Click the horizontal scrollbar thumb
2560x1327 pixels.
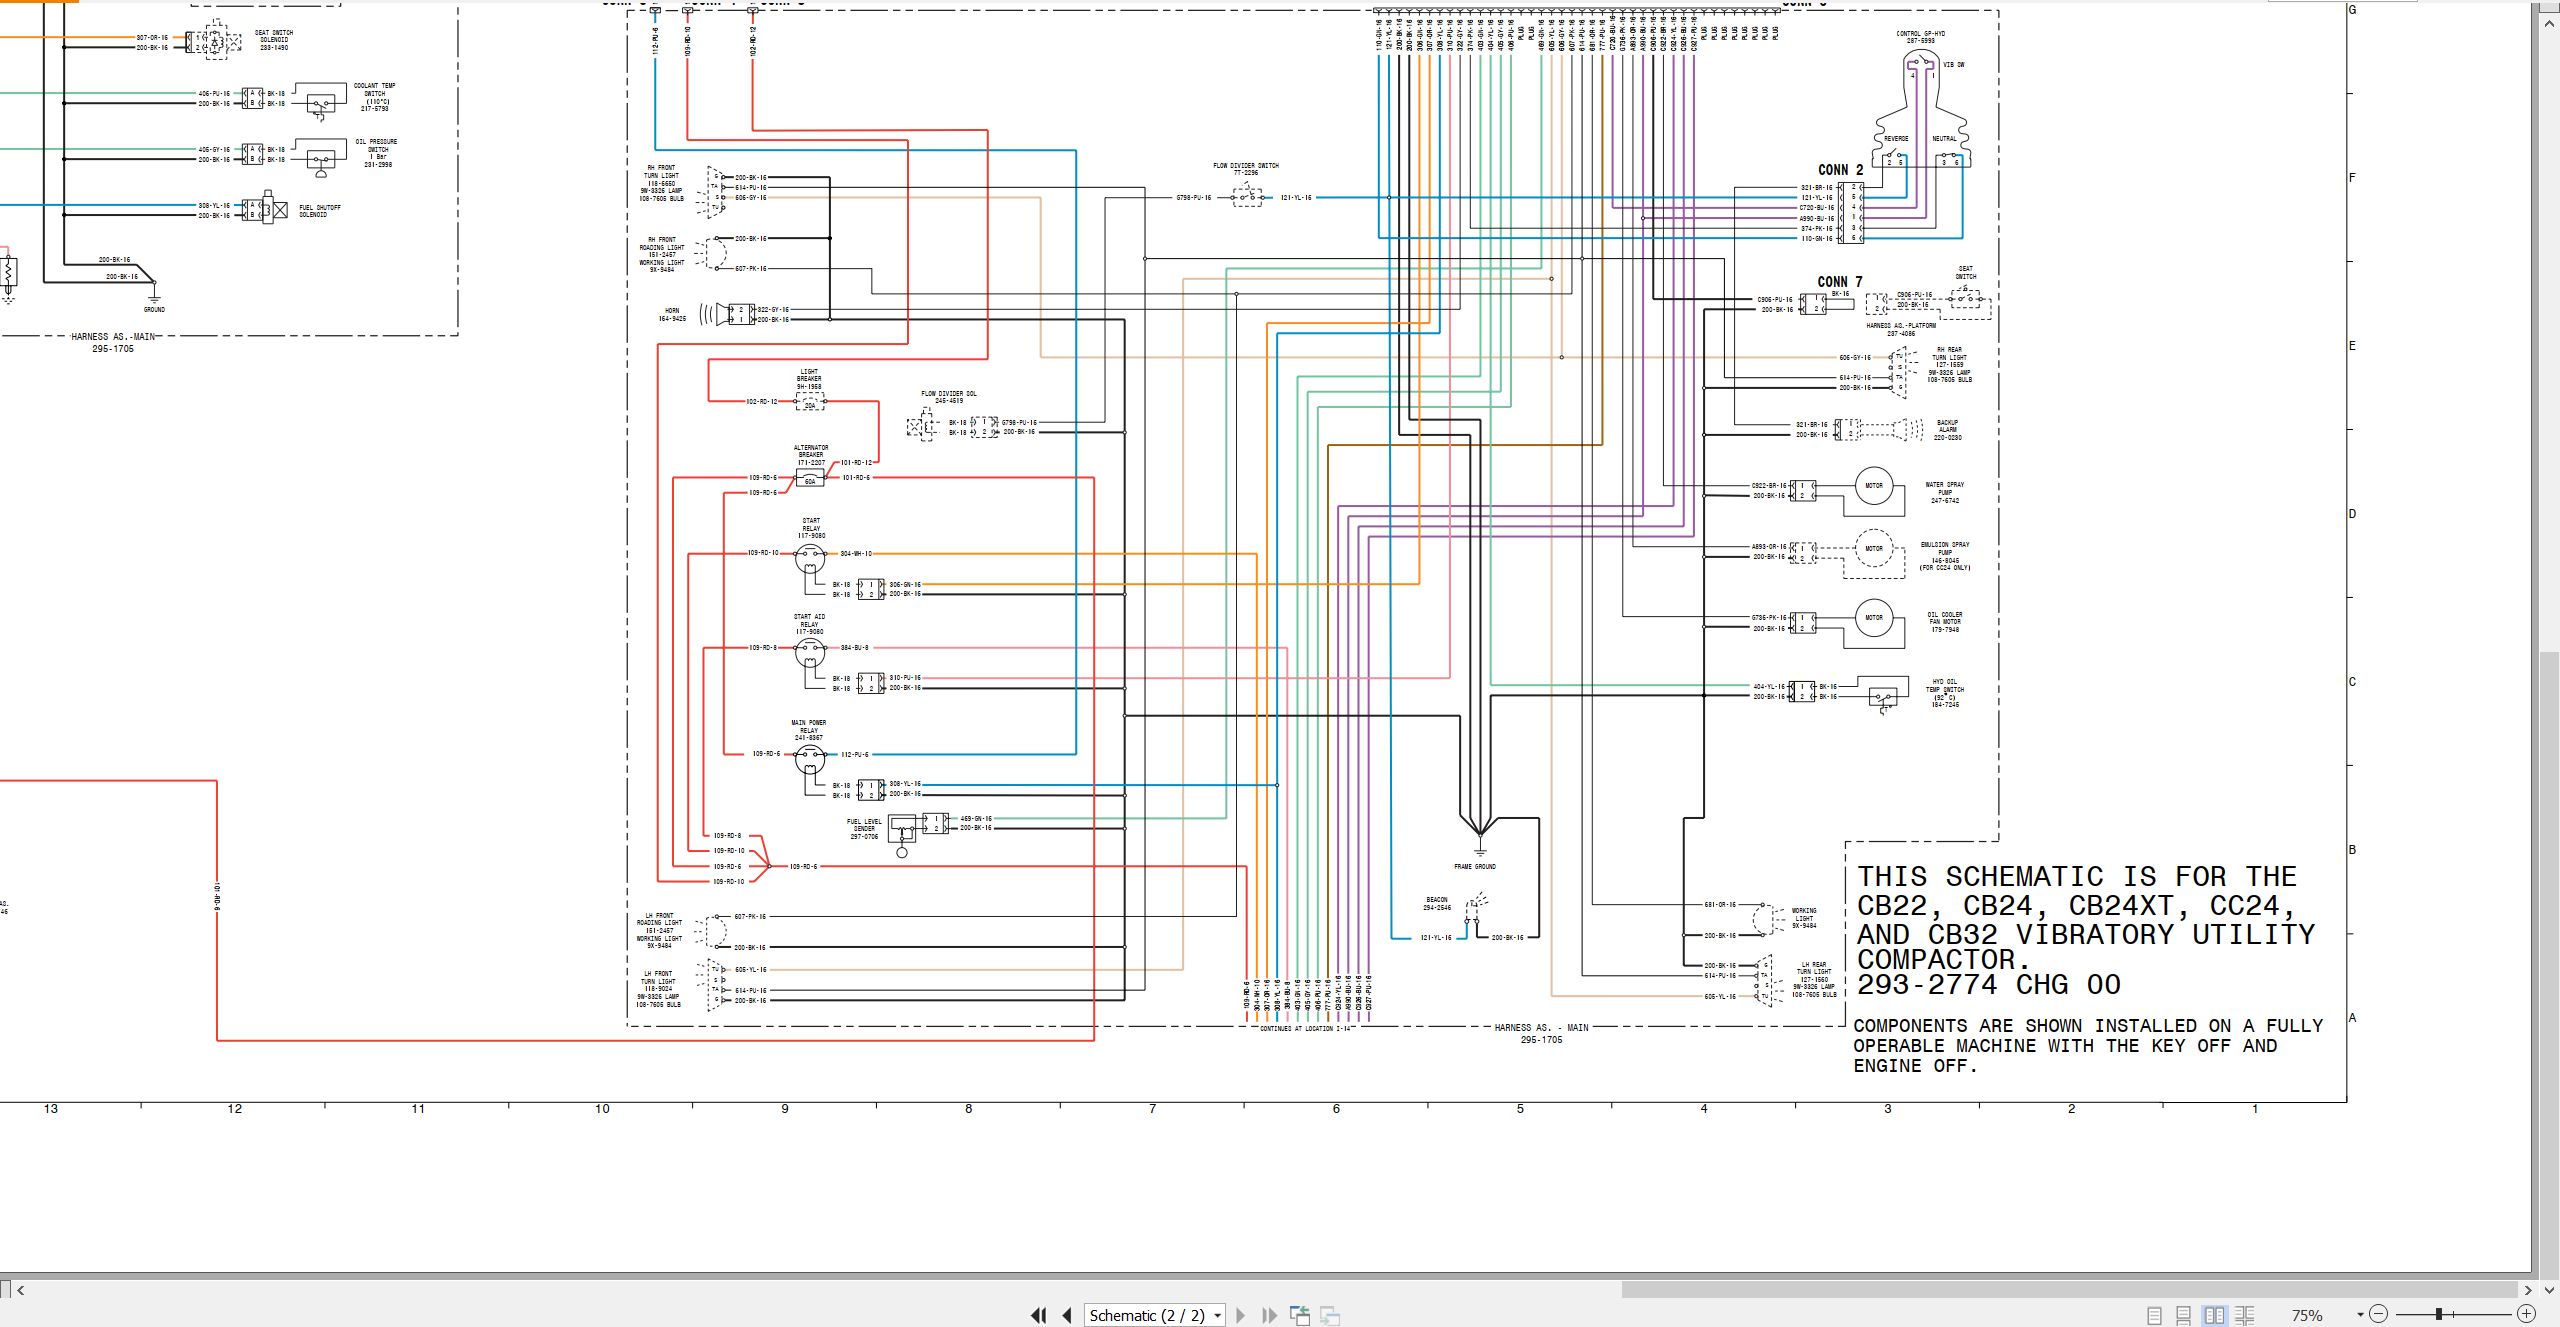click(2068, 1290)
